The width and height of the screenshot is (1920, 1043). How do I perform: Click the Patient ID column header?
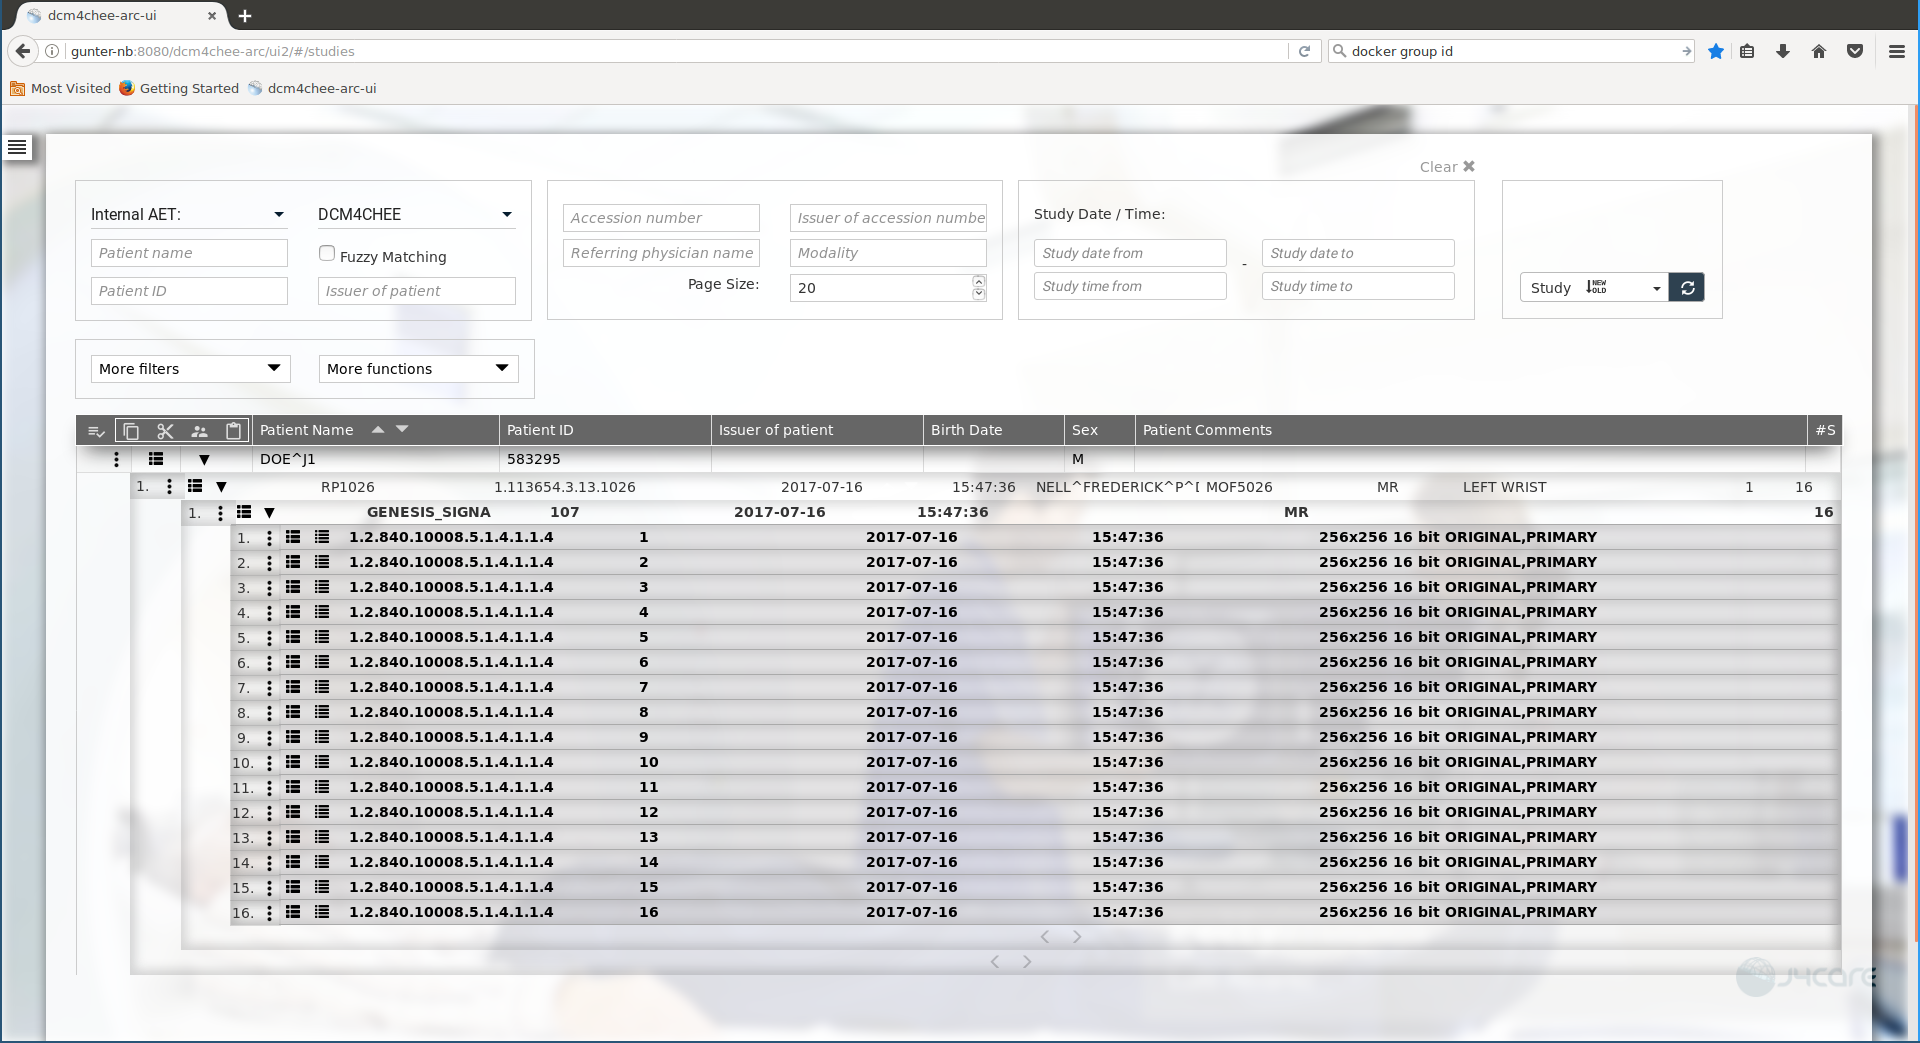click(605, 430)
